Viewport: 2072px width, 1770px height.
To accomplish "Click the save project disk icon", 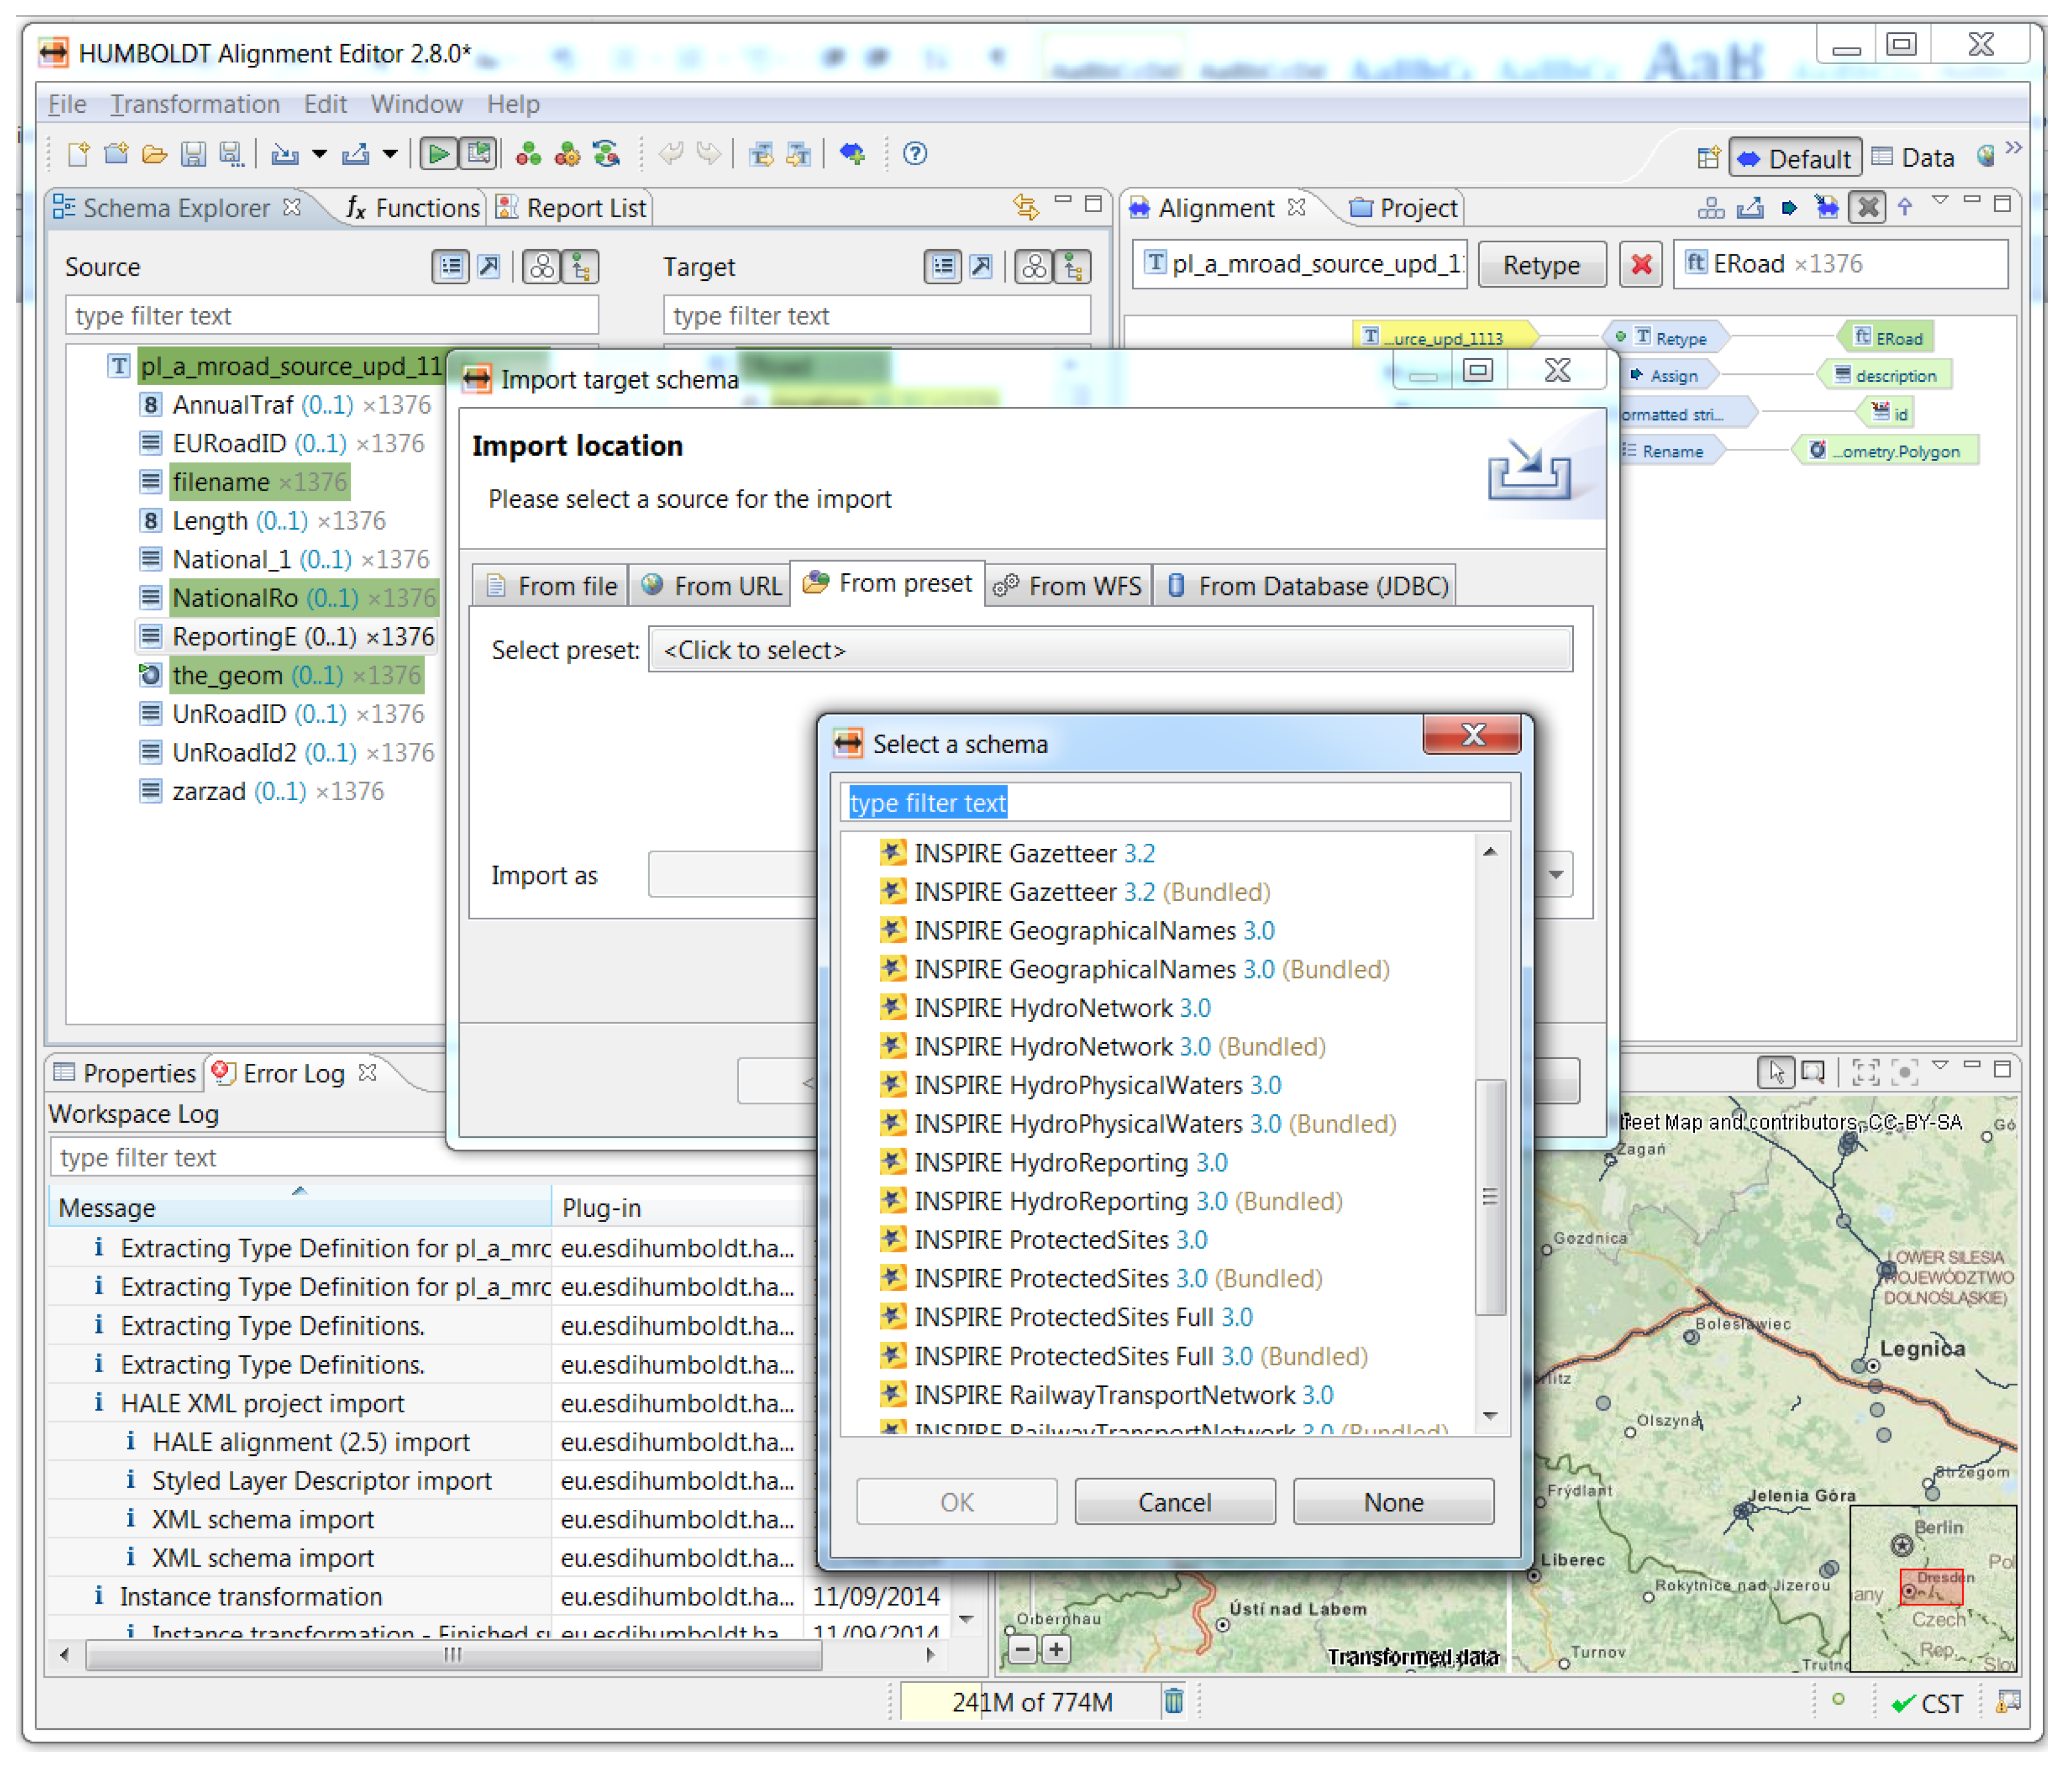I will (x=193, y=155).
